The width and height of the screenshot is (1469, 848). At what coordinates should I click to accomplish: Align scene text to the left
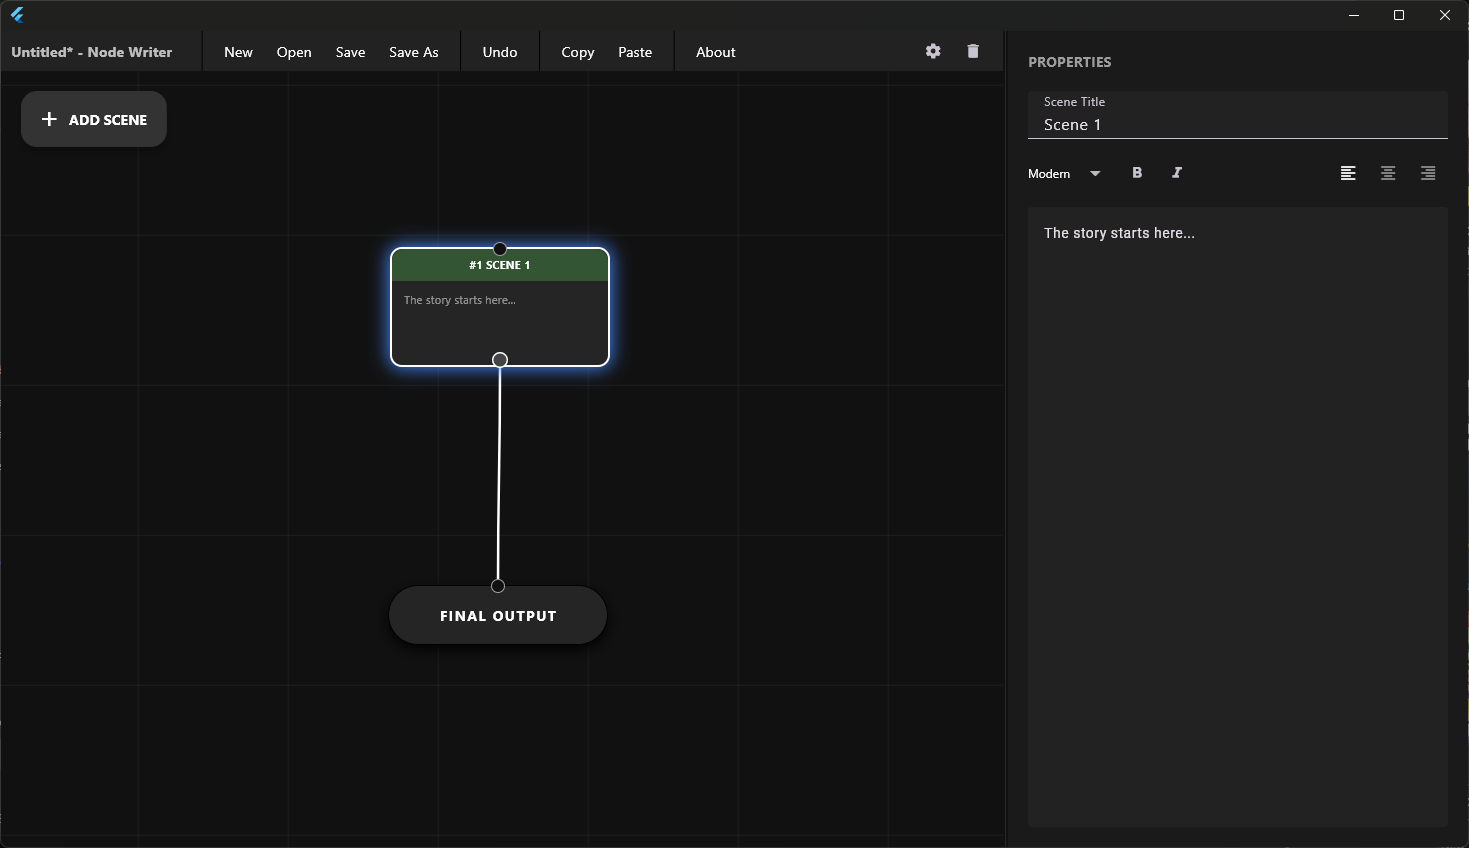click(x=1348, y=173)
